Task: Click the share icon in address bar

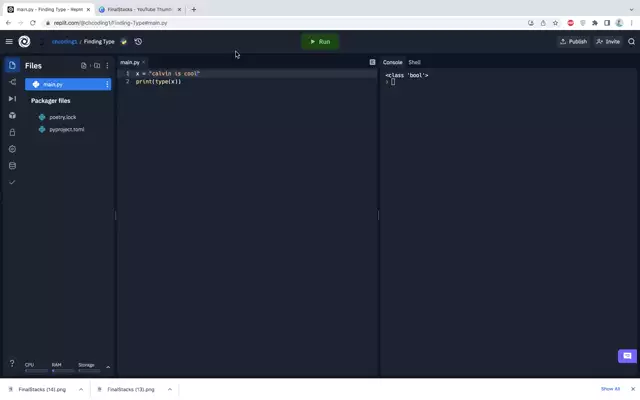Action: [x=543, y=23]
